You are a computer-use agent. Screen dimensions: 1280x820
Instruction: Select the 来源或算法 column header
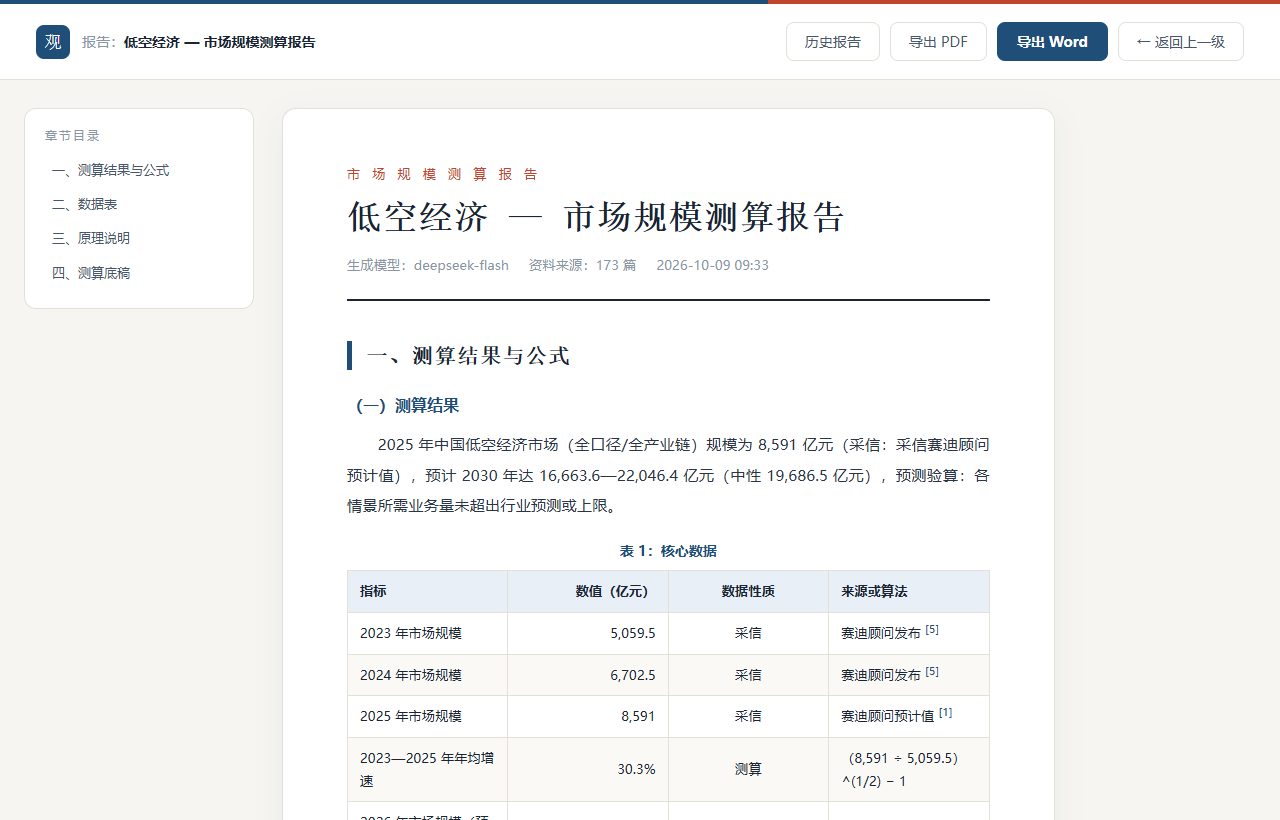(909, 591)
